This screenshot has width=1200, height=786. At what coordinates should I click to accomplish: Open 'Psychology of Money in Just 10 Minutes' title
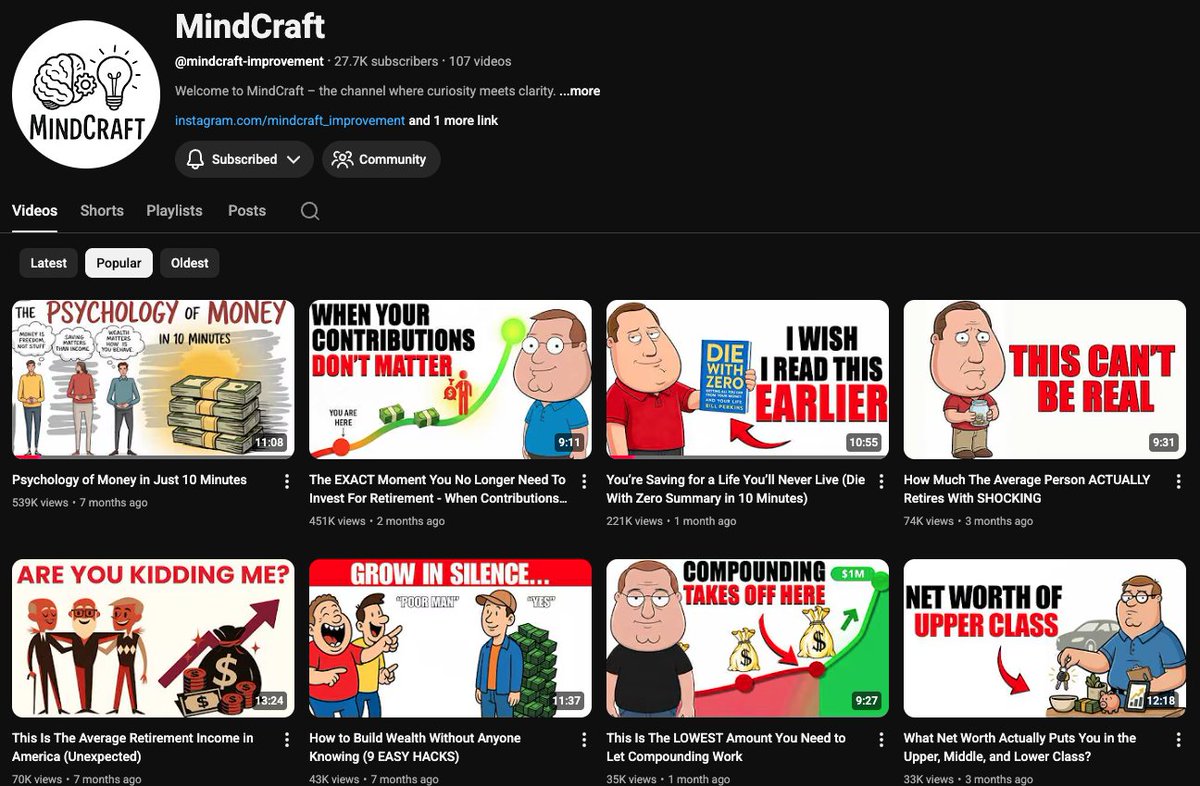[129, 480]
